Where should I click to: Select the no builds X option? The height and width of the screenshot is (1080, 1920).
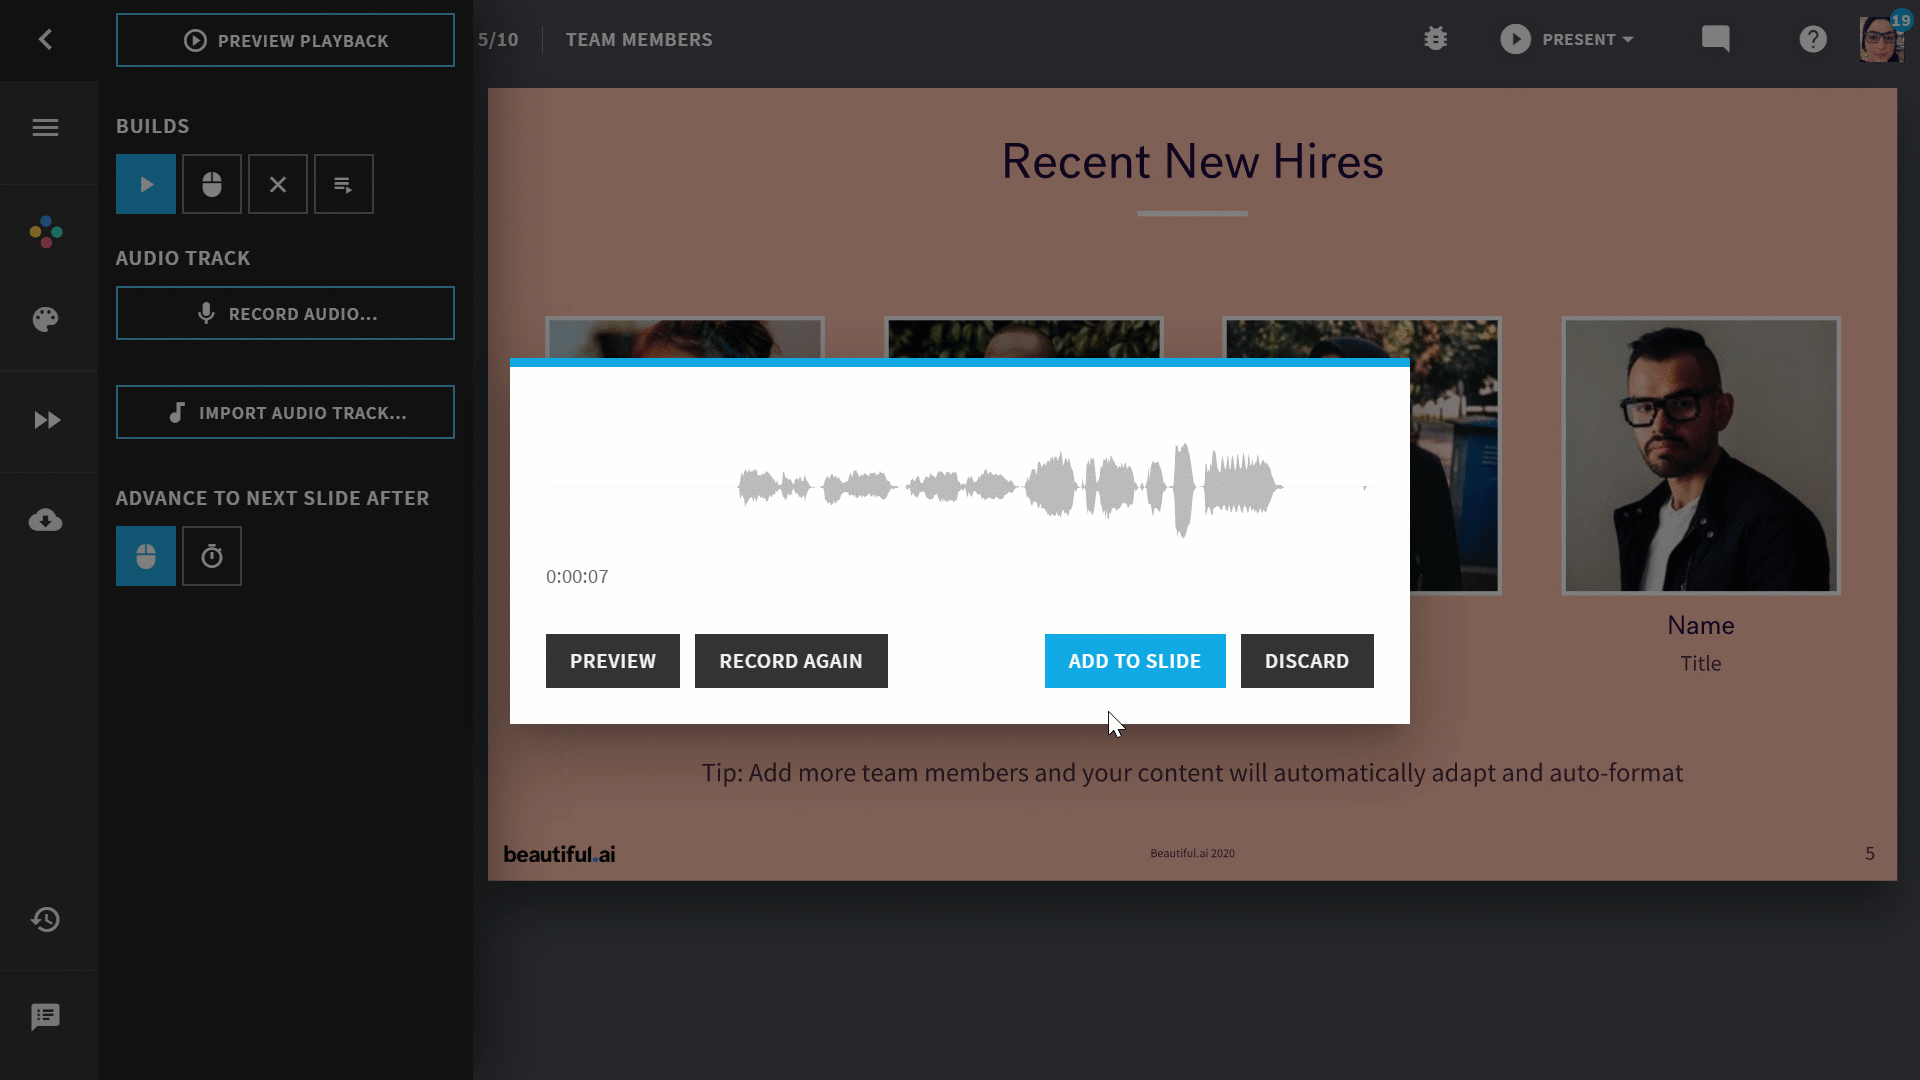(278, 184)
